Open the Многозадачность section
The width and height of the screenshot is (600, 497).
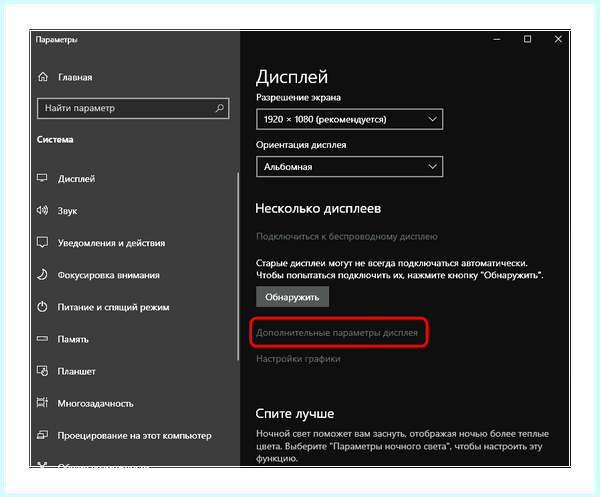(95, 404)
